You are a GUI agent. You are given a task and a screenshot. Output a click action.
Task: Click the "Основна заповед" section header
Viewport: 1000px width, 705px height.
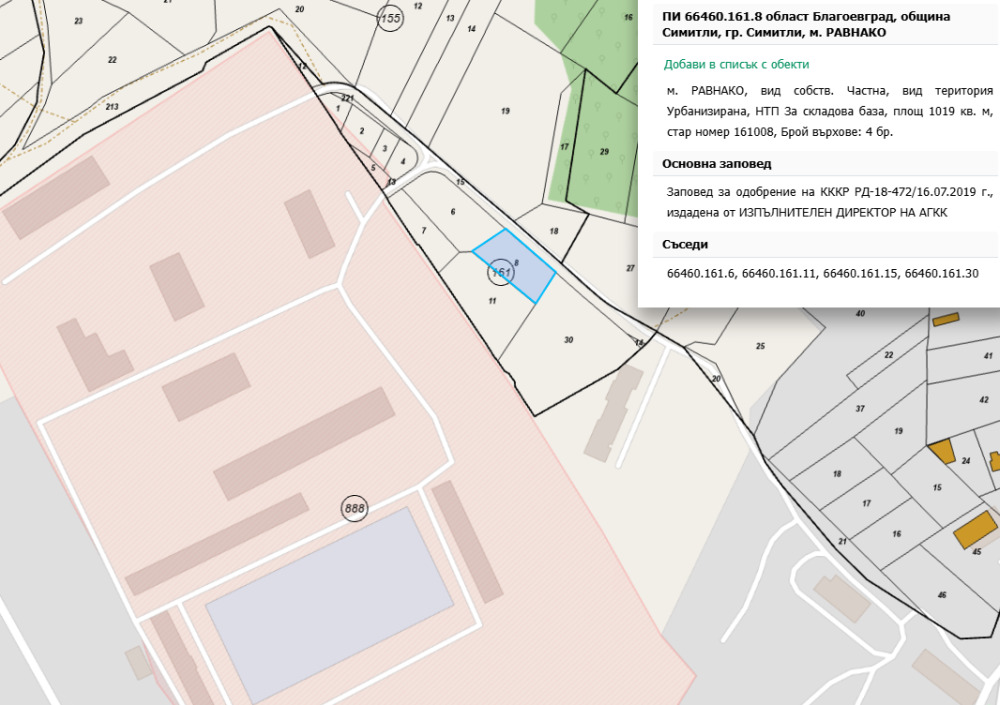pyautogui.click(x=716, y=164)
